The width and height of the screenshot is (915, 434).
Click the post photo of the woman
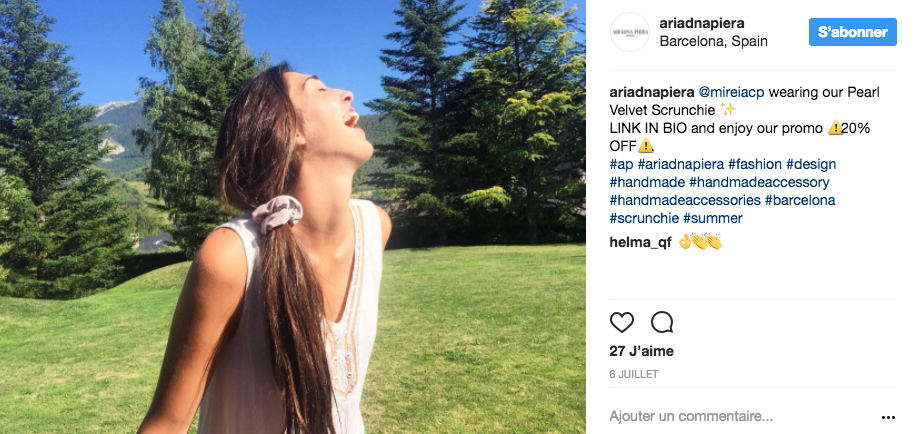click(x=293, y=217)
